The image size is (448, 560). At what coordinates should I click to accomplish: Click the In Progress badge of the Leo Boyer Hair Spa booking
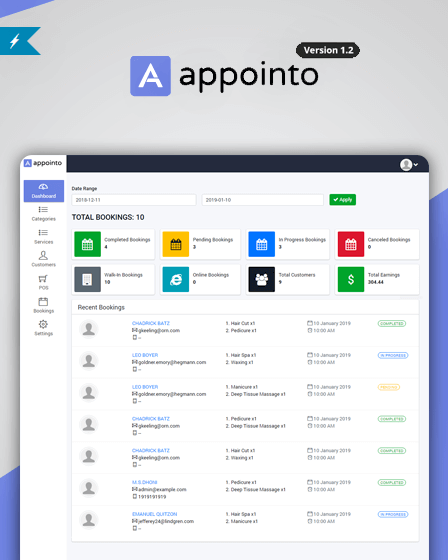tap(393, 355)
